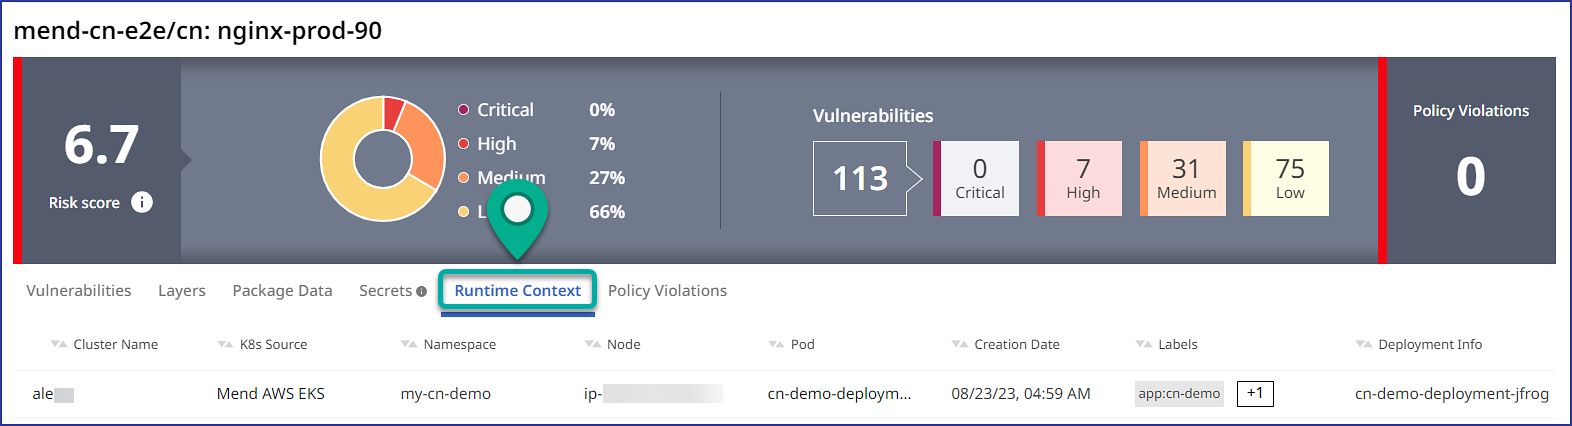Sort by Creation Date column arrows
Viewport: 1572px width, 426px height.
[x=960, y=344]
